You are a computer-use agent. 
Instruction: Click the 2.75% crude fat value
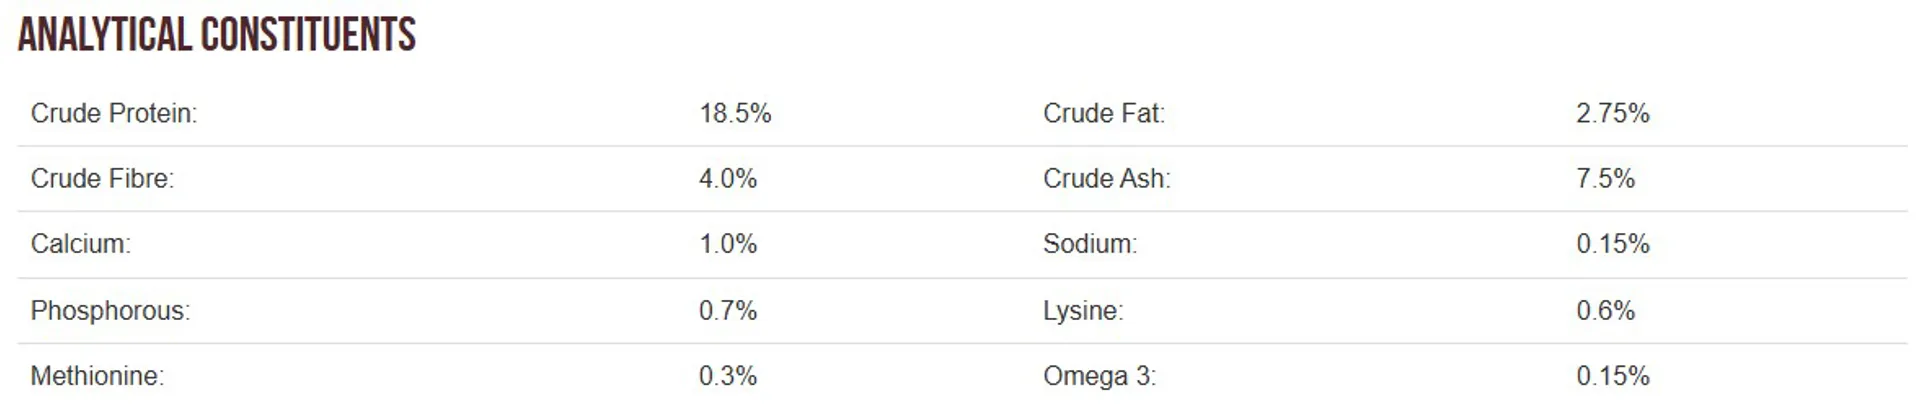point(1613,113)
